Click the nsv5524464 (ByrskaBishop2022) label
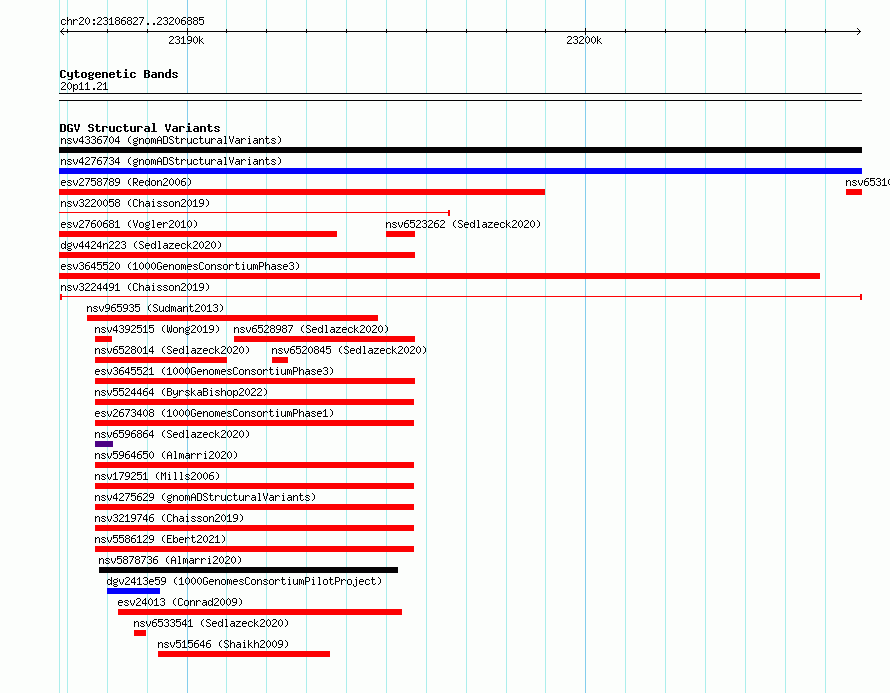This screenshot has height=693, width=890. [181, 392]
